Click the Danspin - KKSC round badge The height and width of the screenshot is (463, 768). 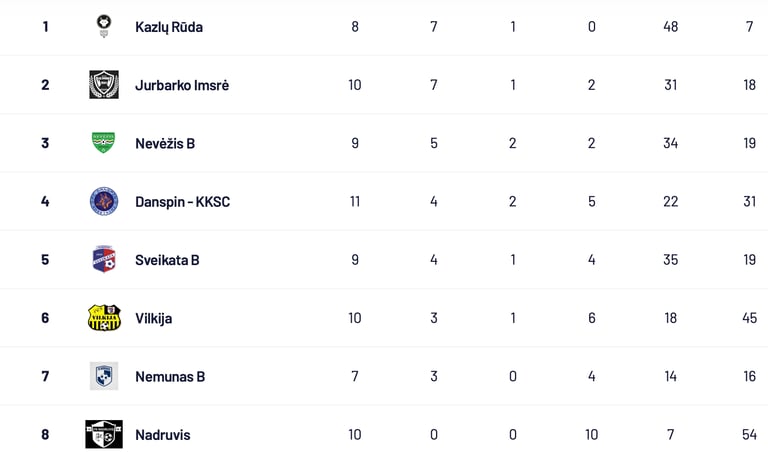coord(104,201)
